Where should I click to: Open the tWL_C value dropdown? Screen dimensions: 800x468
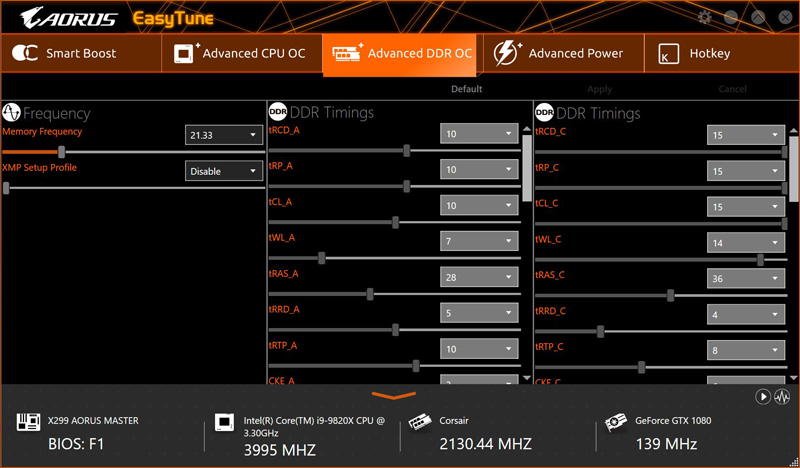(745, 242)
